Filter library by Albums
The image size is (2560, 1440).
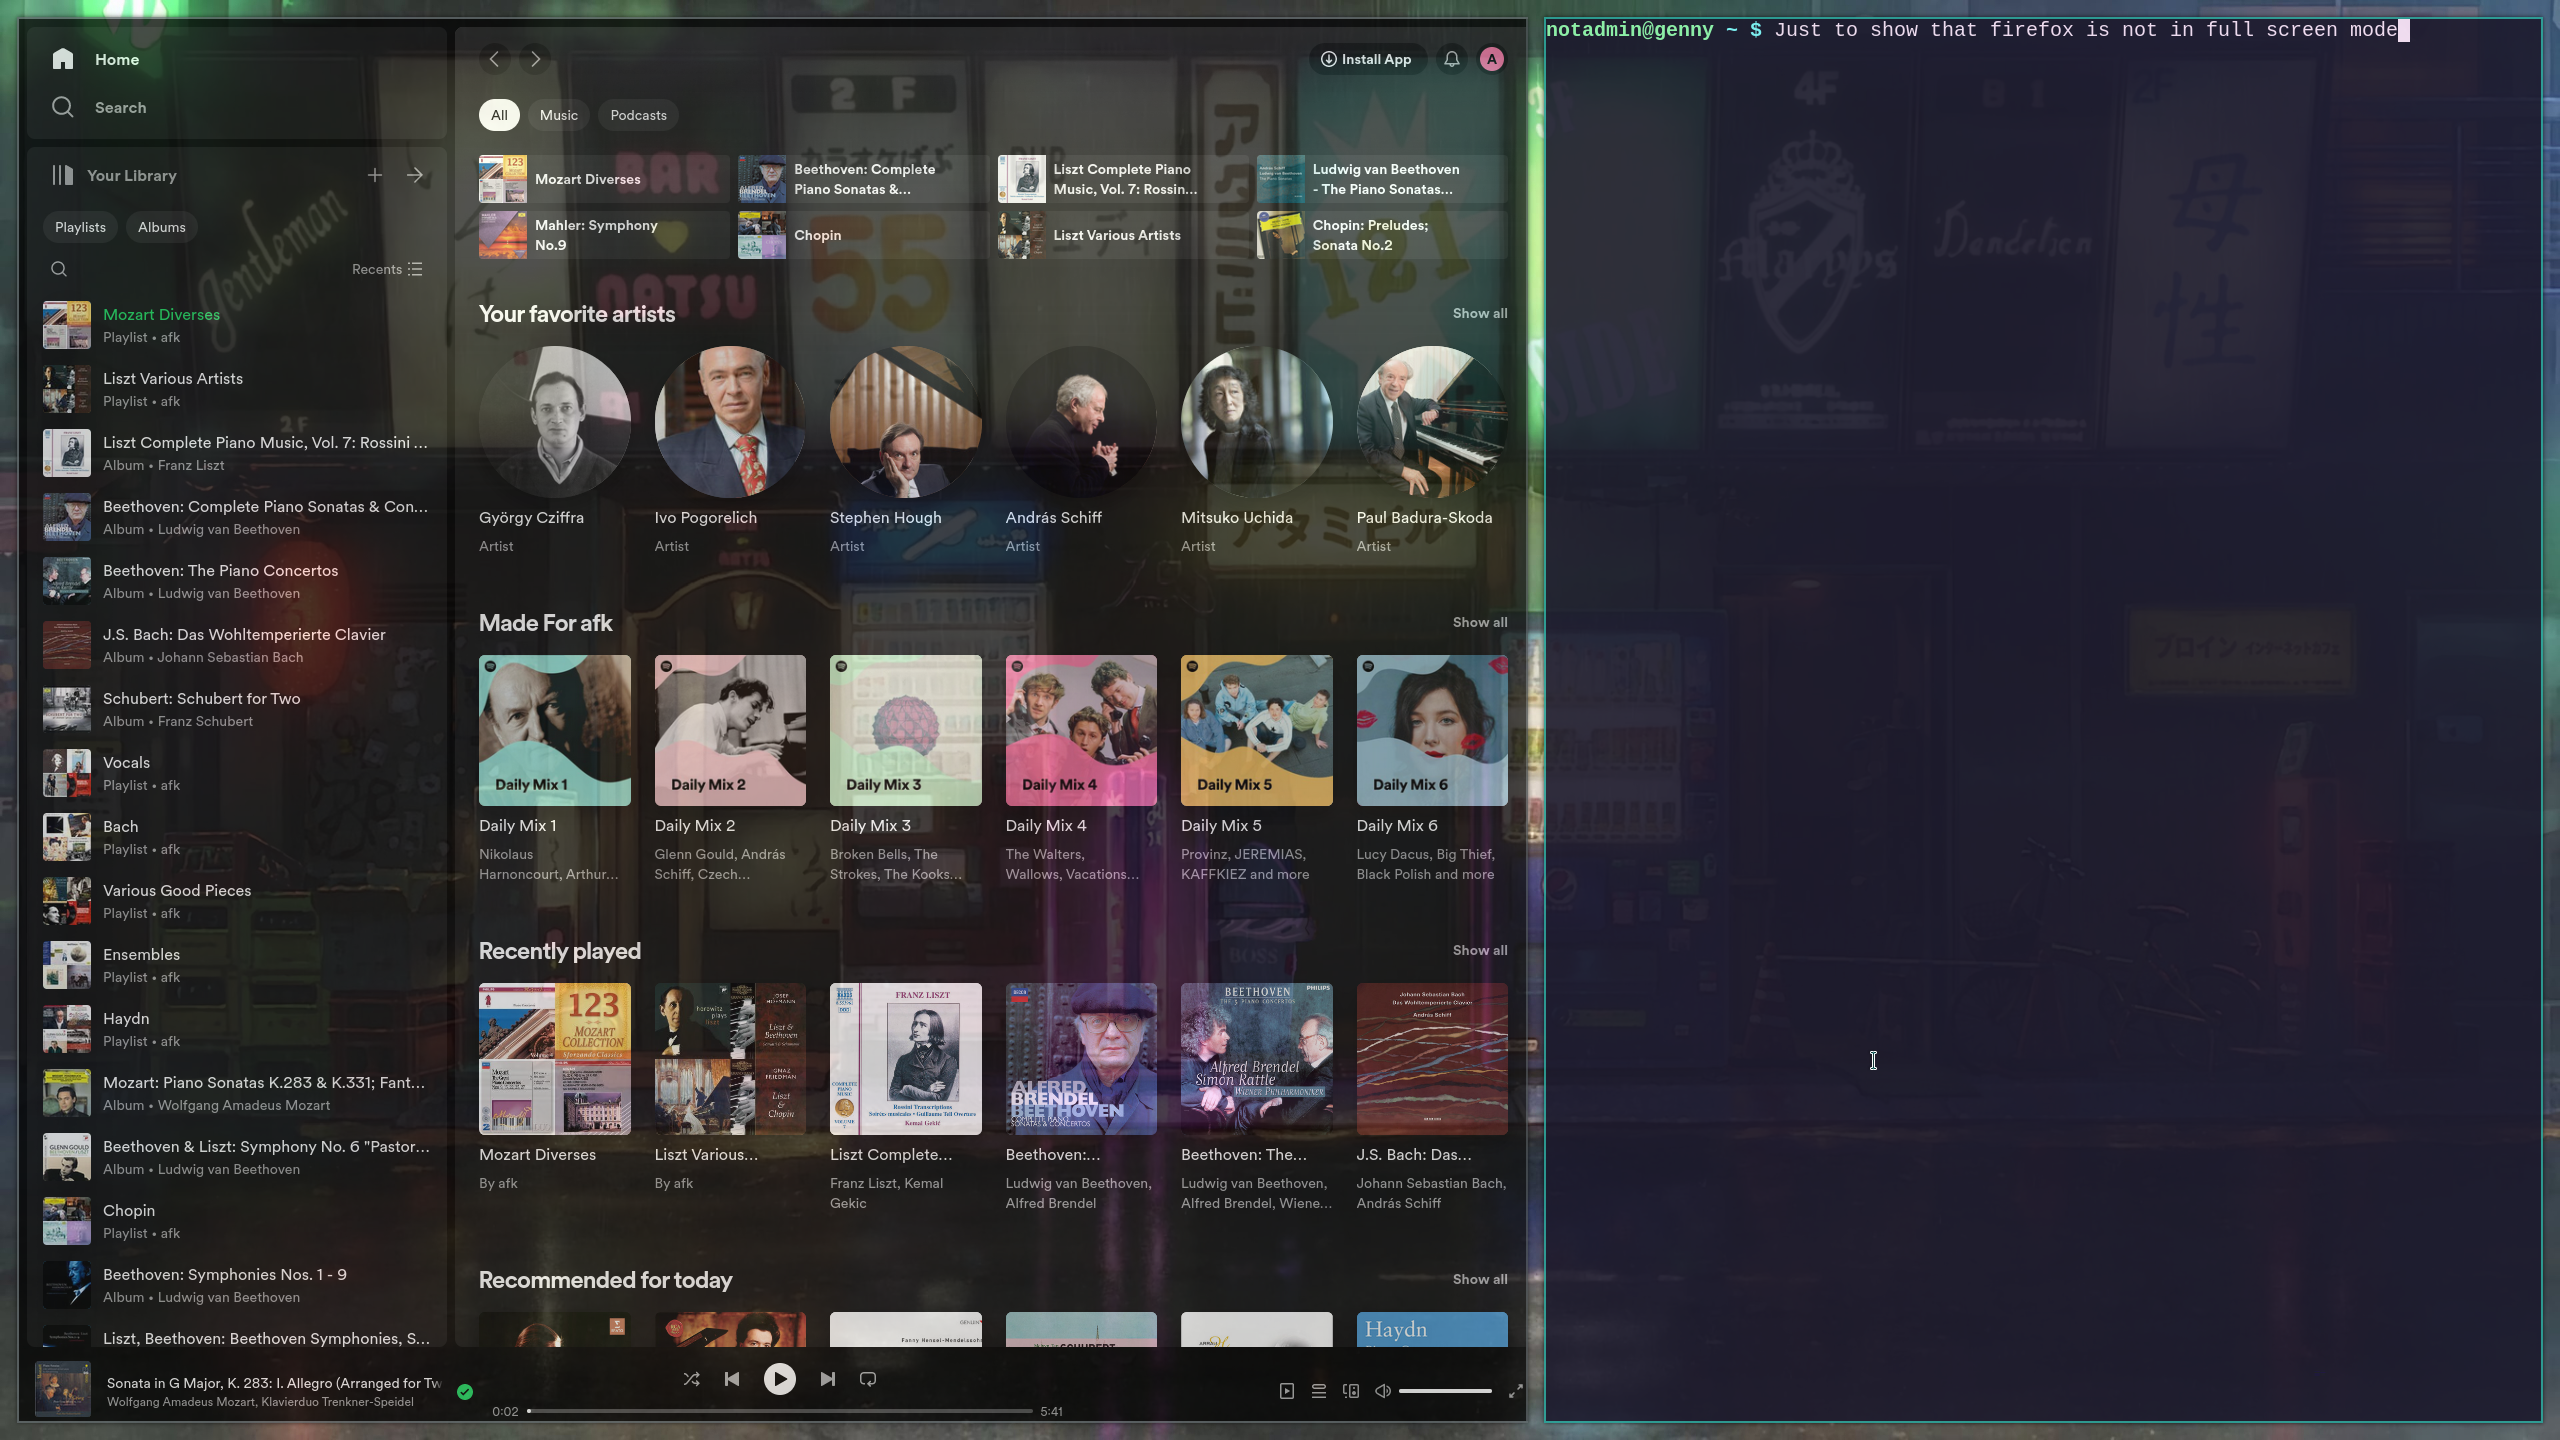point(162,227)
